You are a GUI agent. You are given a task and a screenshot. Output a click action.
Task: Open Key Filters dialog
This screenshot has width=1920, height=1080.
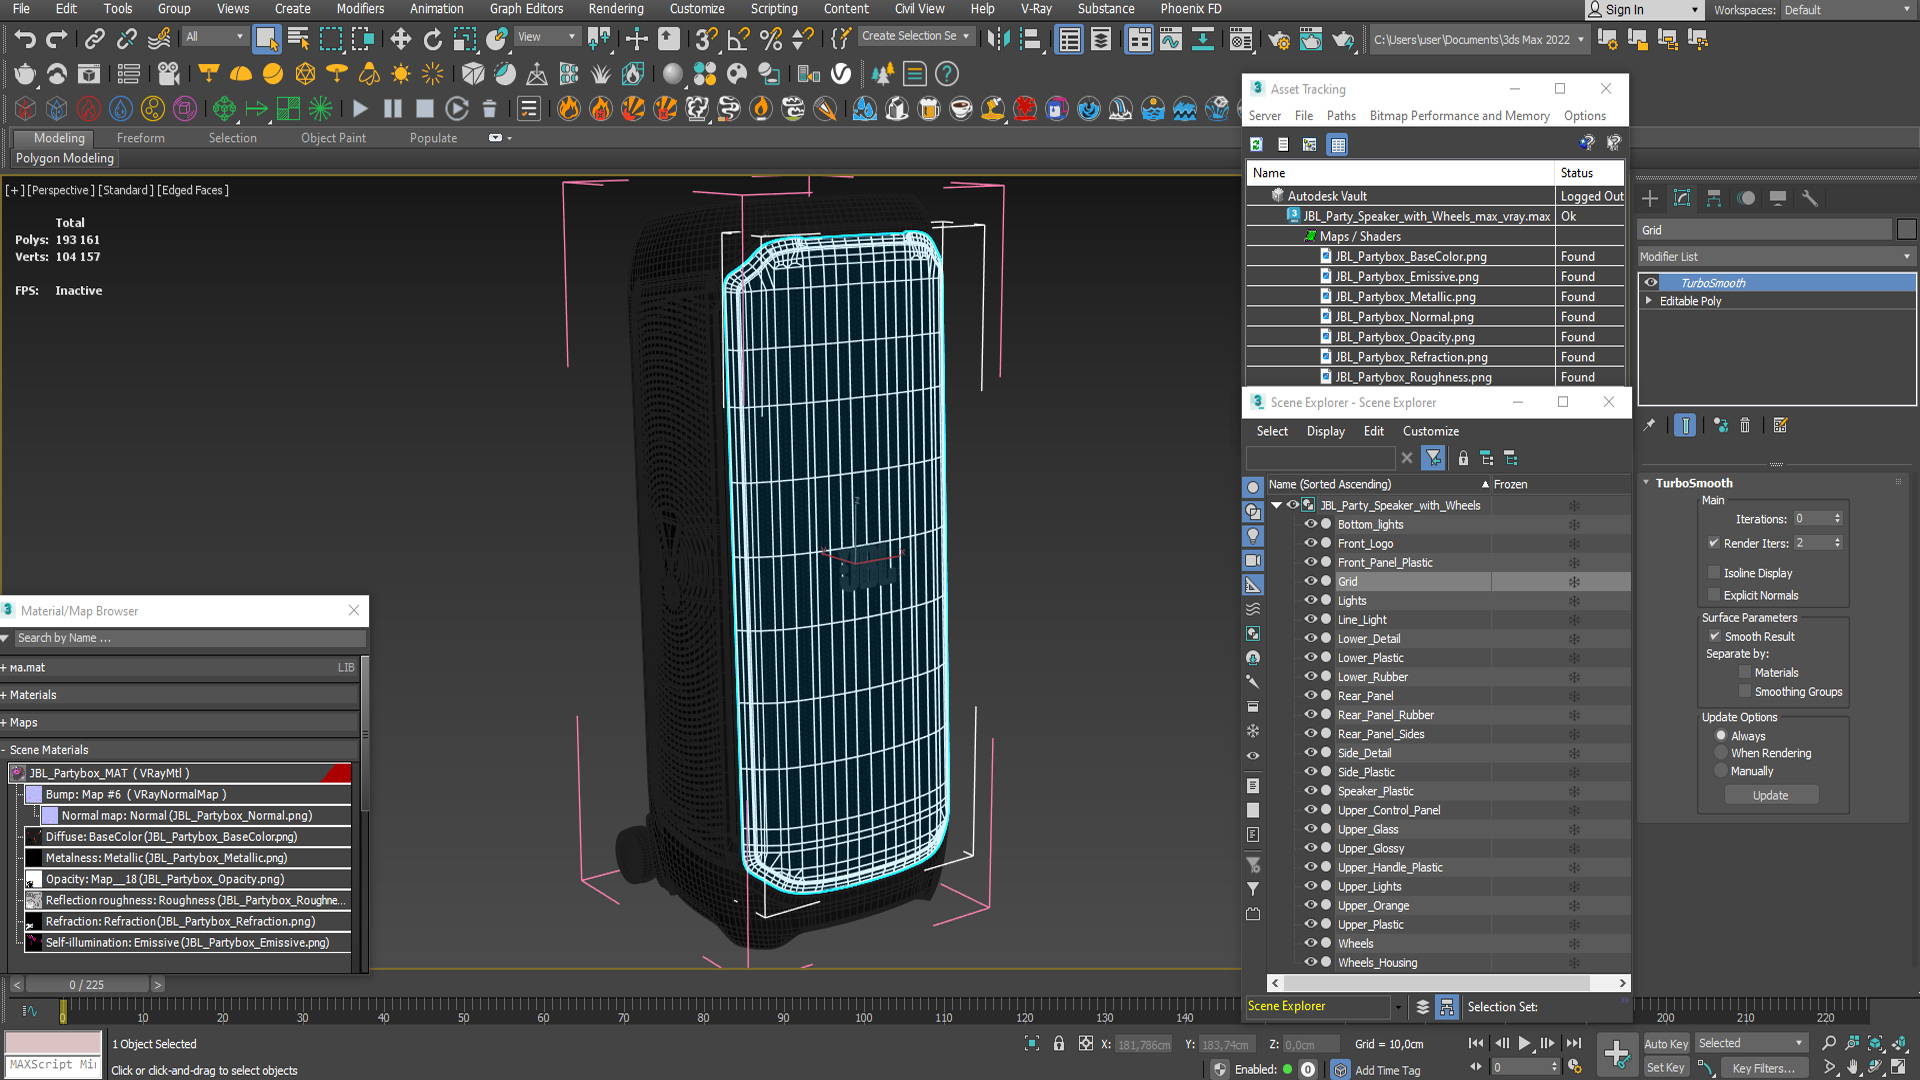[1763, 1068]
